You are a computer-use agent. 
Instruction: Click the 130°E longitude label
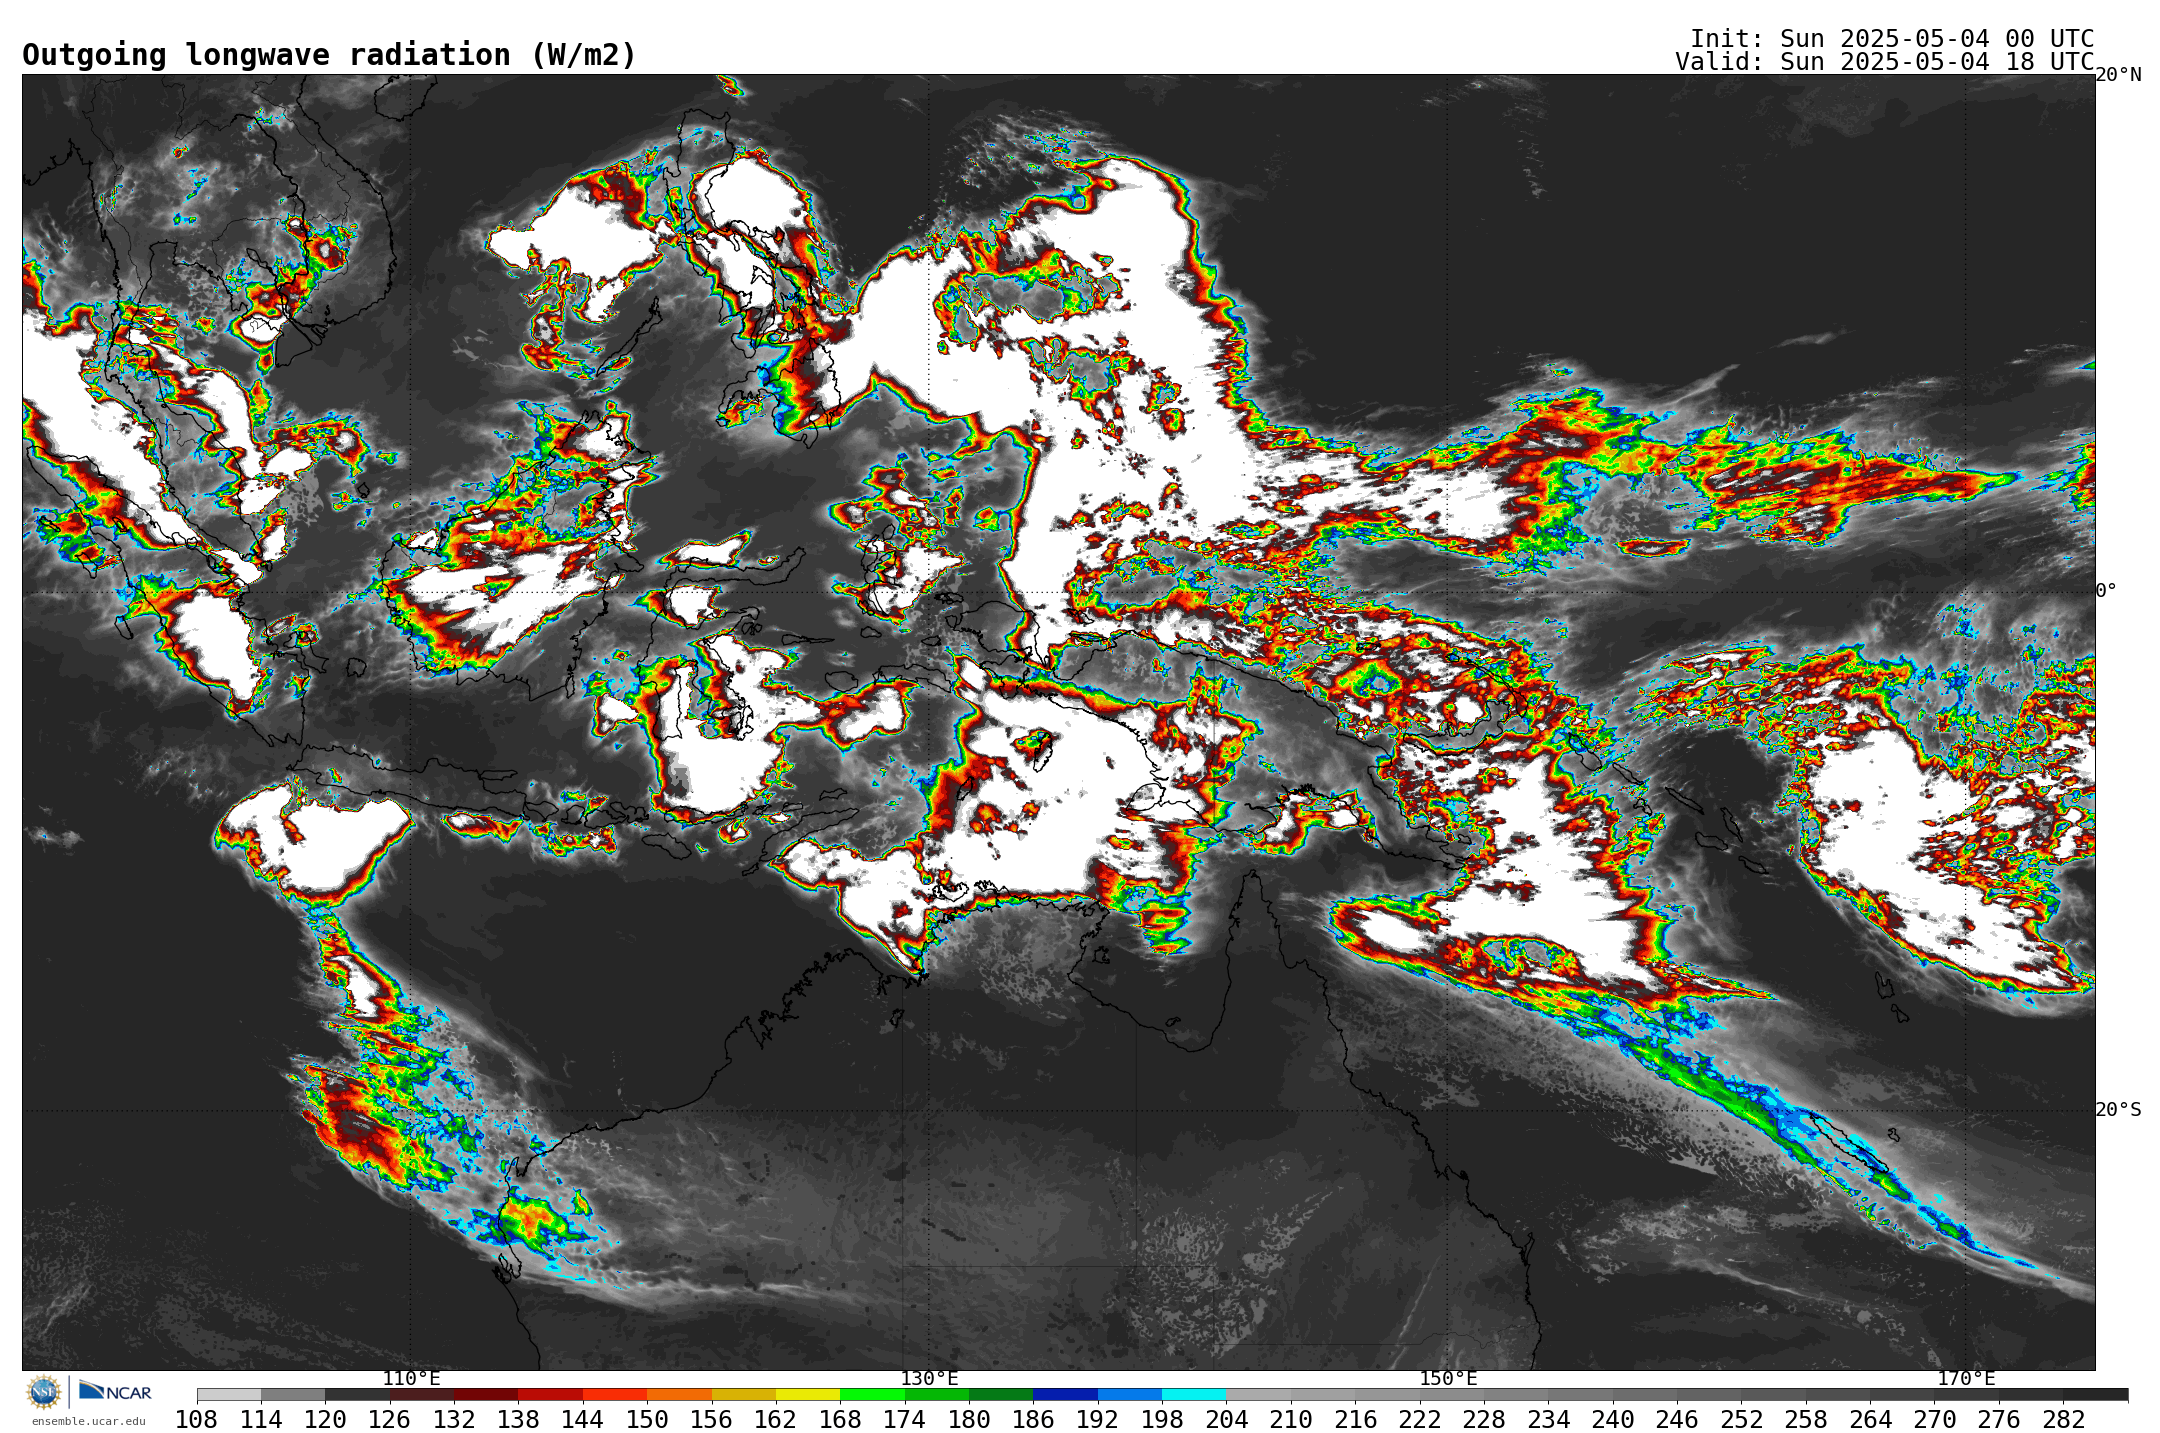(929, 1379)
